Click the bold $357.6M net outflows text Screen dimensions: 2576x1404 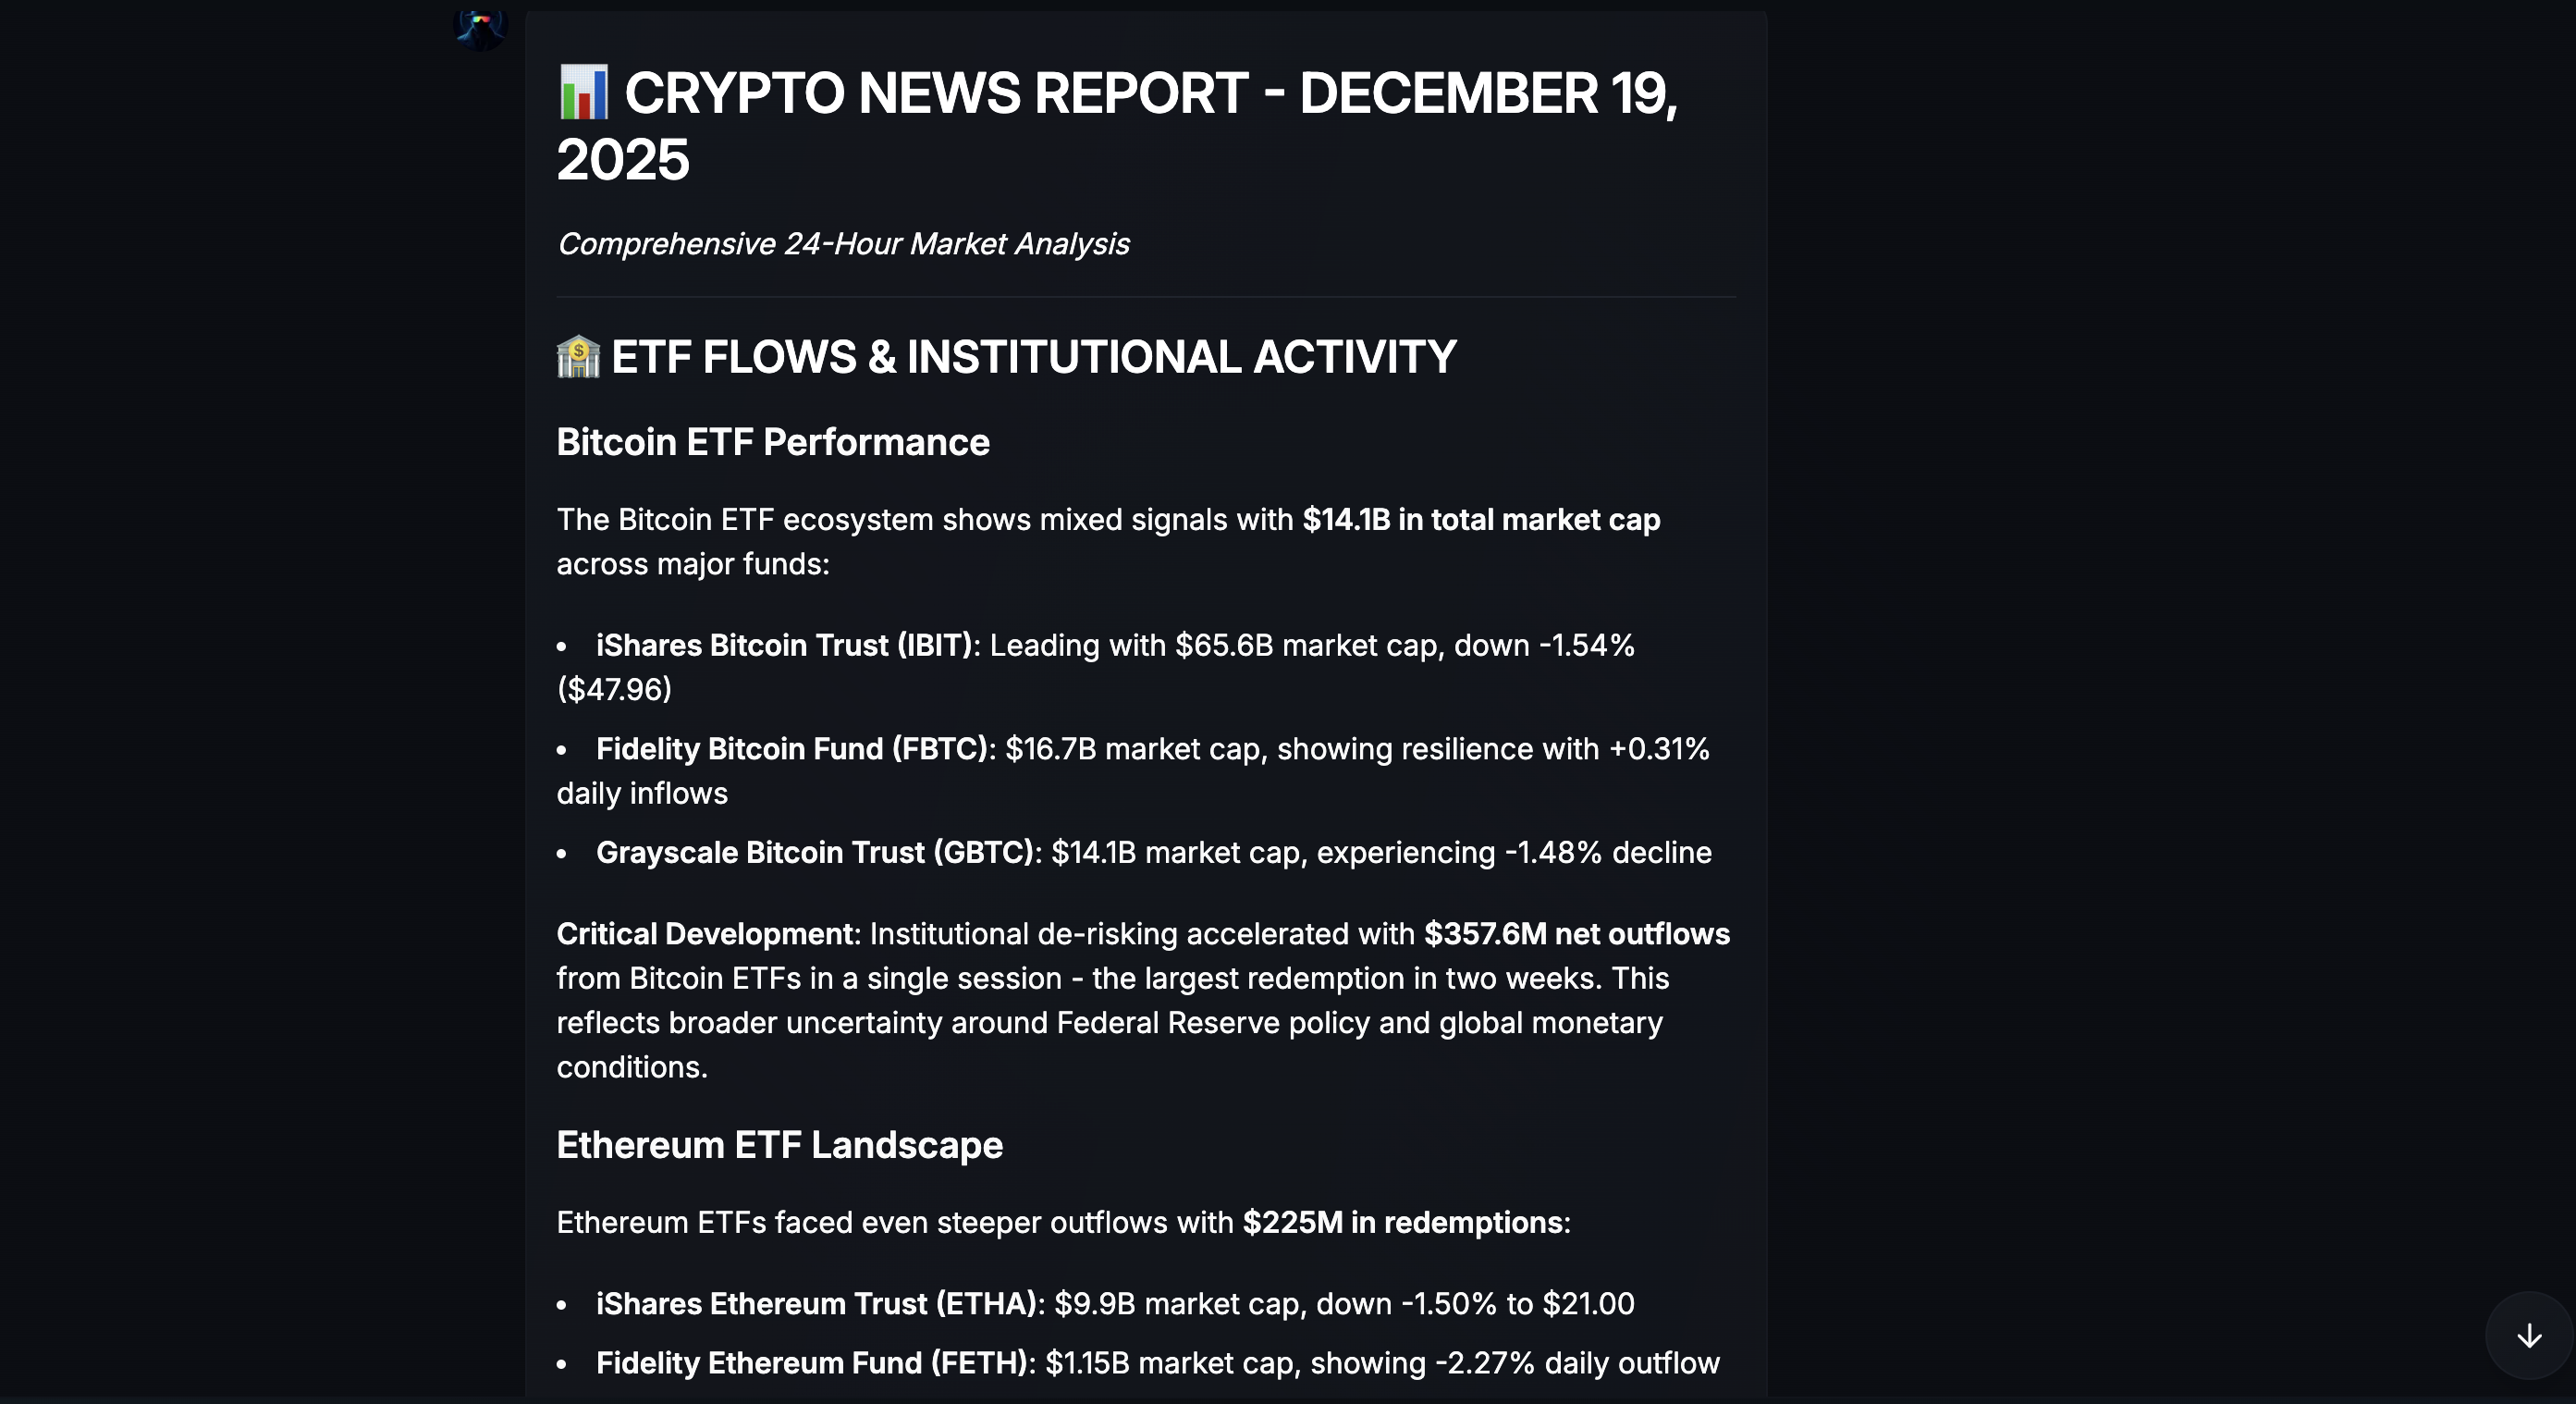coord(1576,934)
